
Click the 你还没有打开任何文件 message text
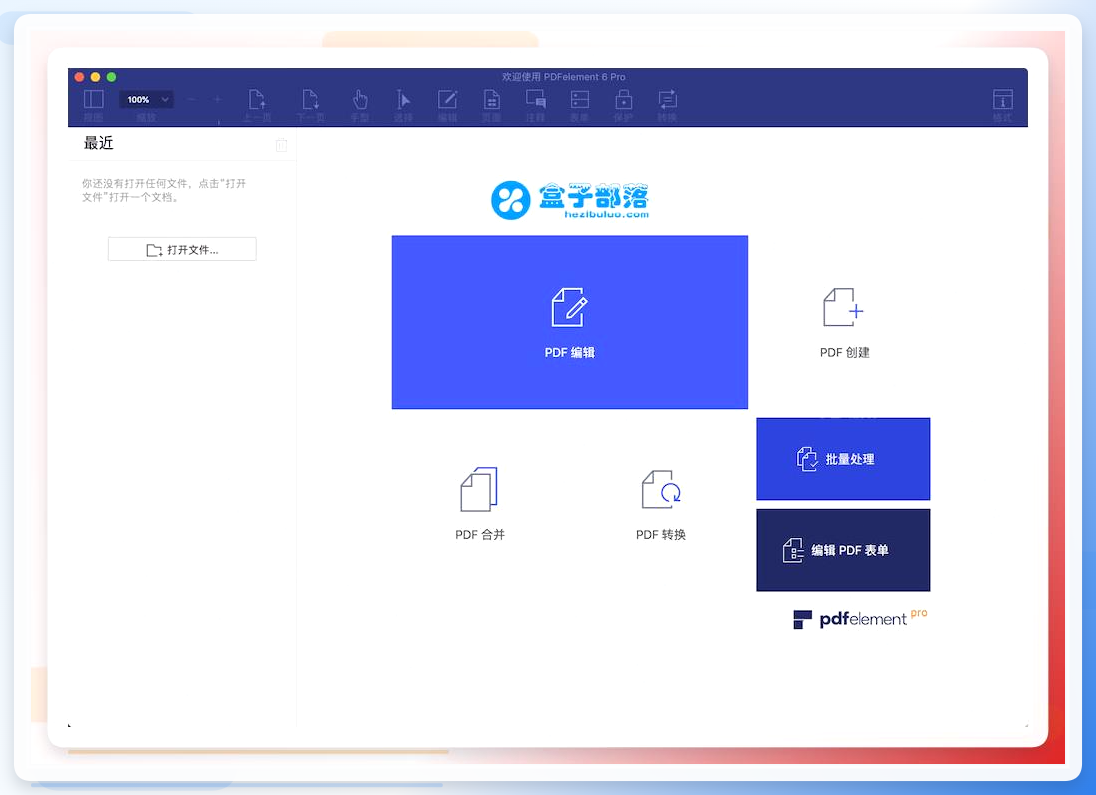tap(164, 190)
